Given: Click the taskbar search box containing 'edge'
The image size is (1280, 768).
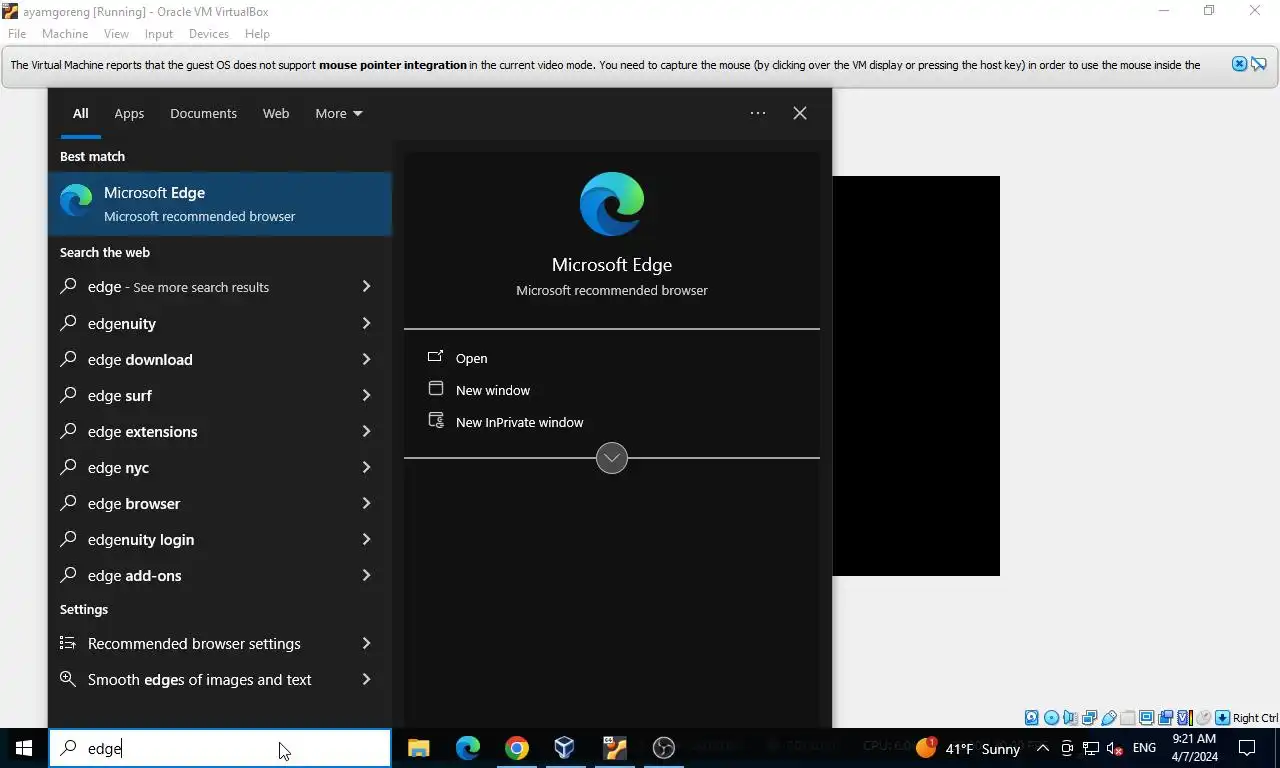Looking at the screenshot, I should 220,748.
